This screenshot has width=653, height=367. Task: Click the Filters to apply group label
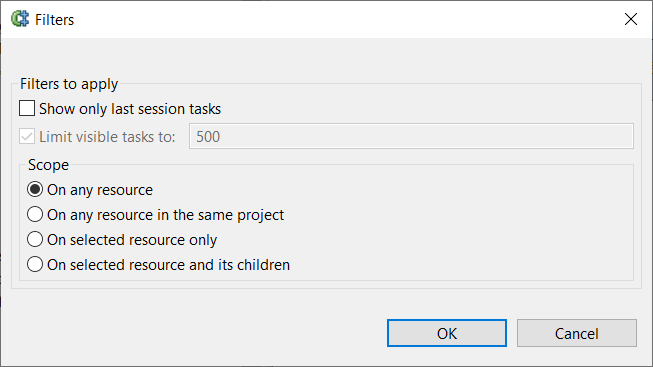click(x=69, y=84)
